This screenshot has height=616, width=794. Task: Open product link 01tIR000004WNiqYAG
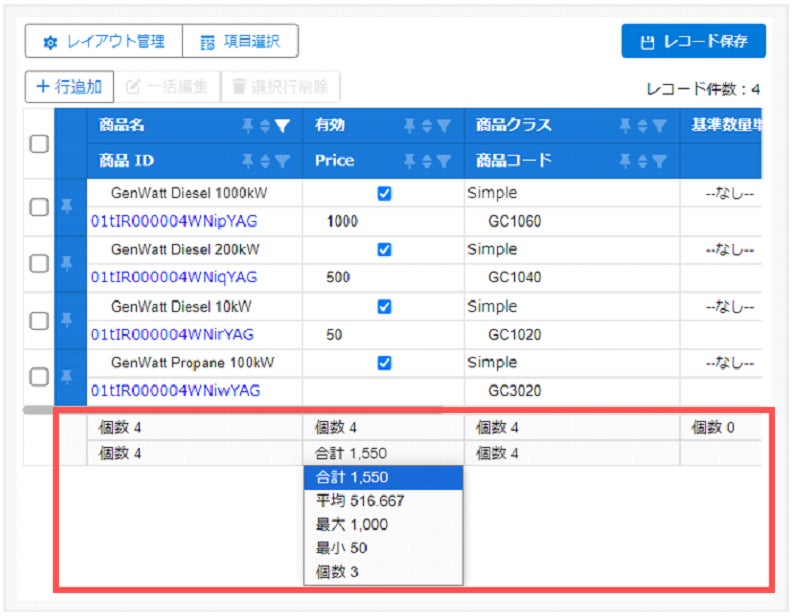click(x=174, y=277)
